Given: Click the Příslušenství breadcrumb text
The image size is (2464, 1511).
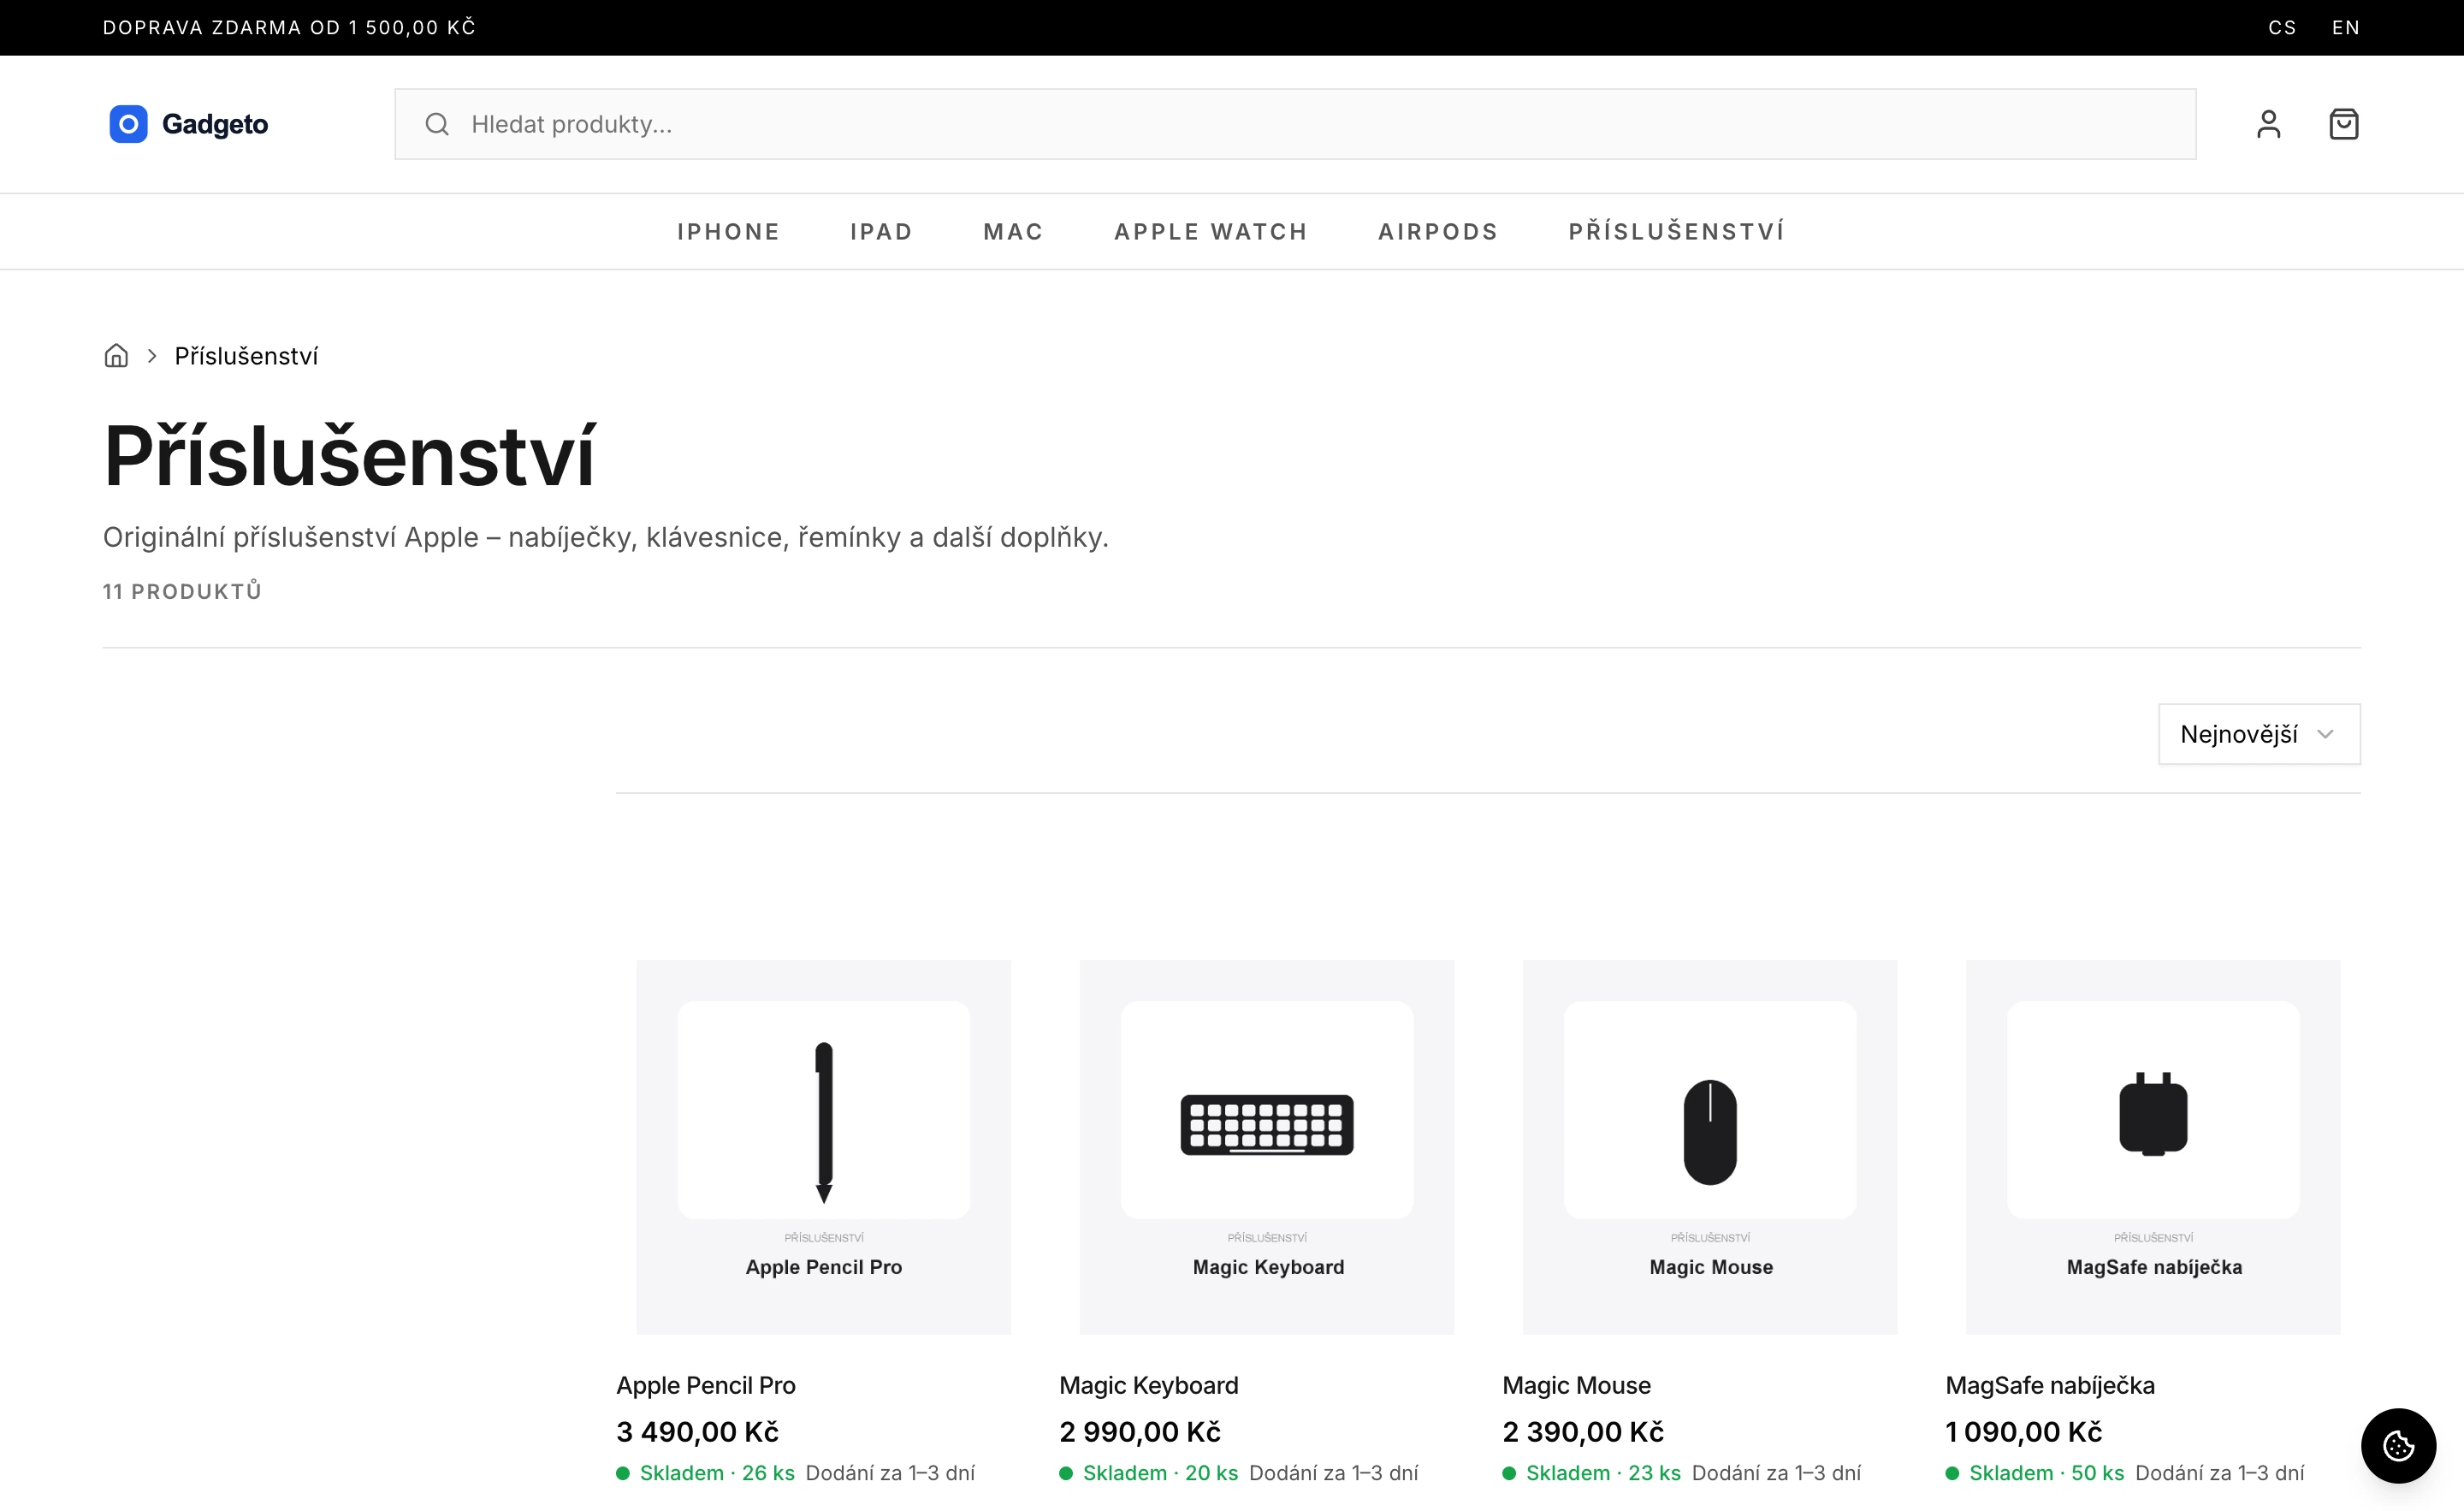Looking at the screenshot, I should click(246, 356).
